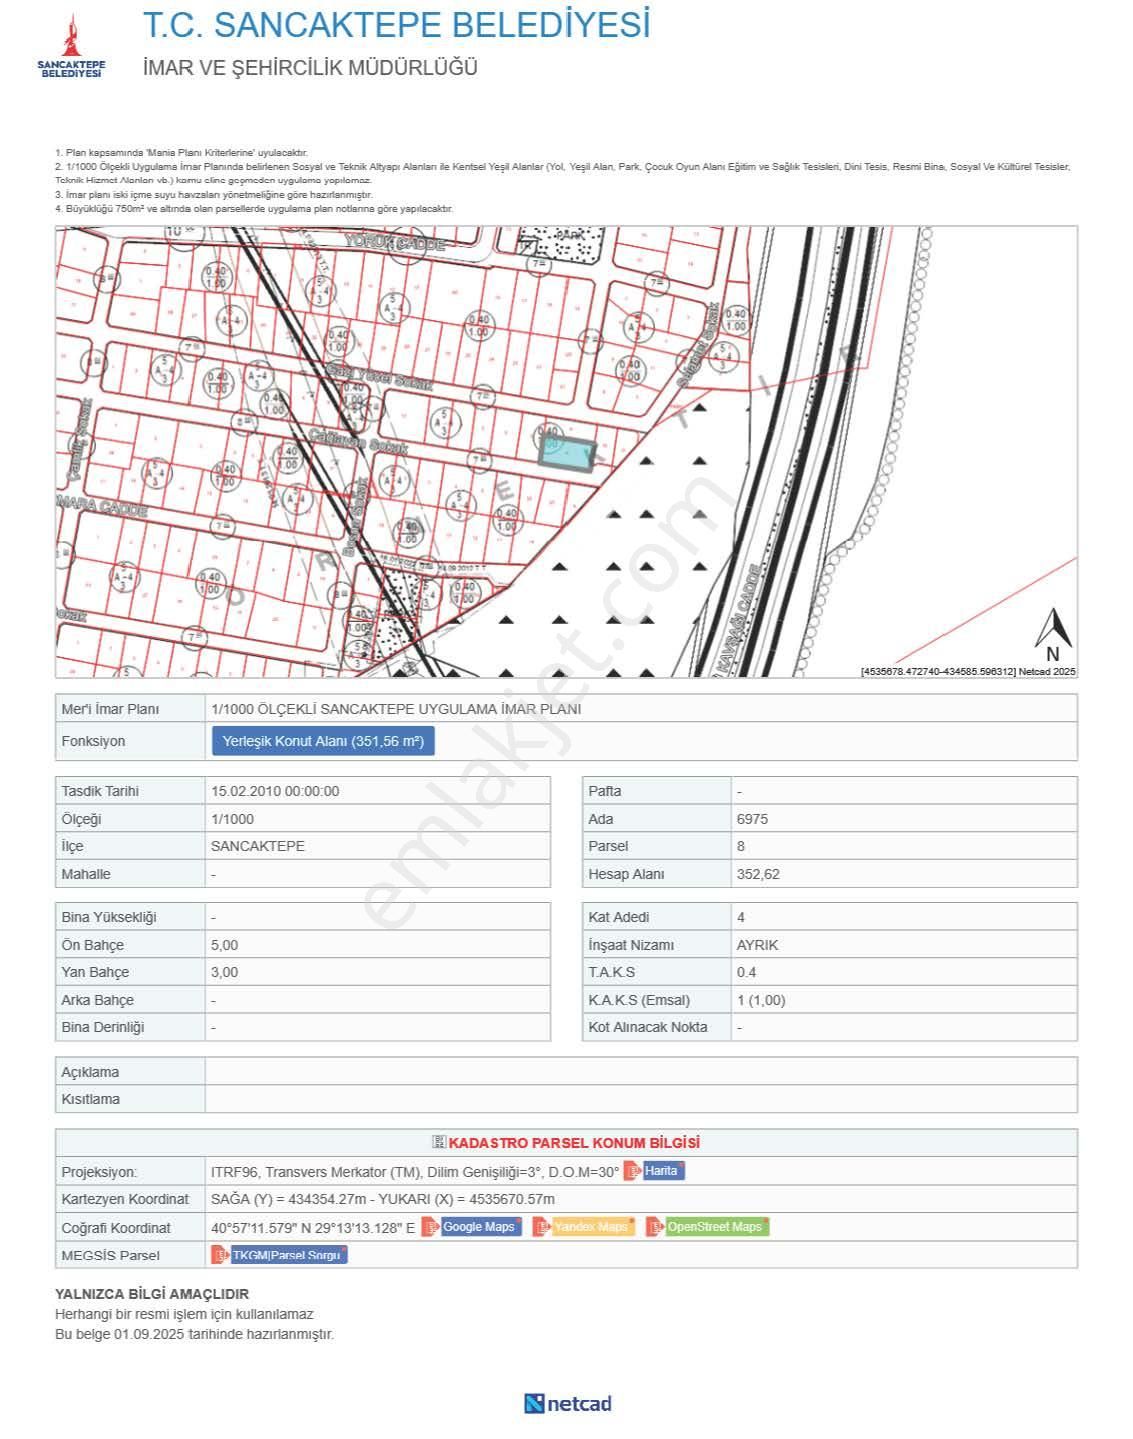Click the Kadastro Parsel Konum Bilgisi header
This screenshot has height=1439, width=1133.
click(x=574, y=1142)
